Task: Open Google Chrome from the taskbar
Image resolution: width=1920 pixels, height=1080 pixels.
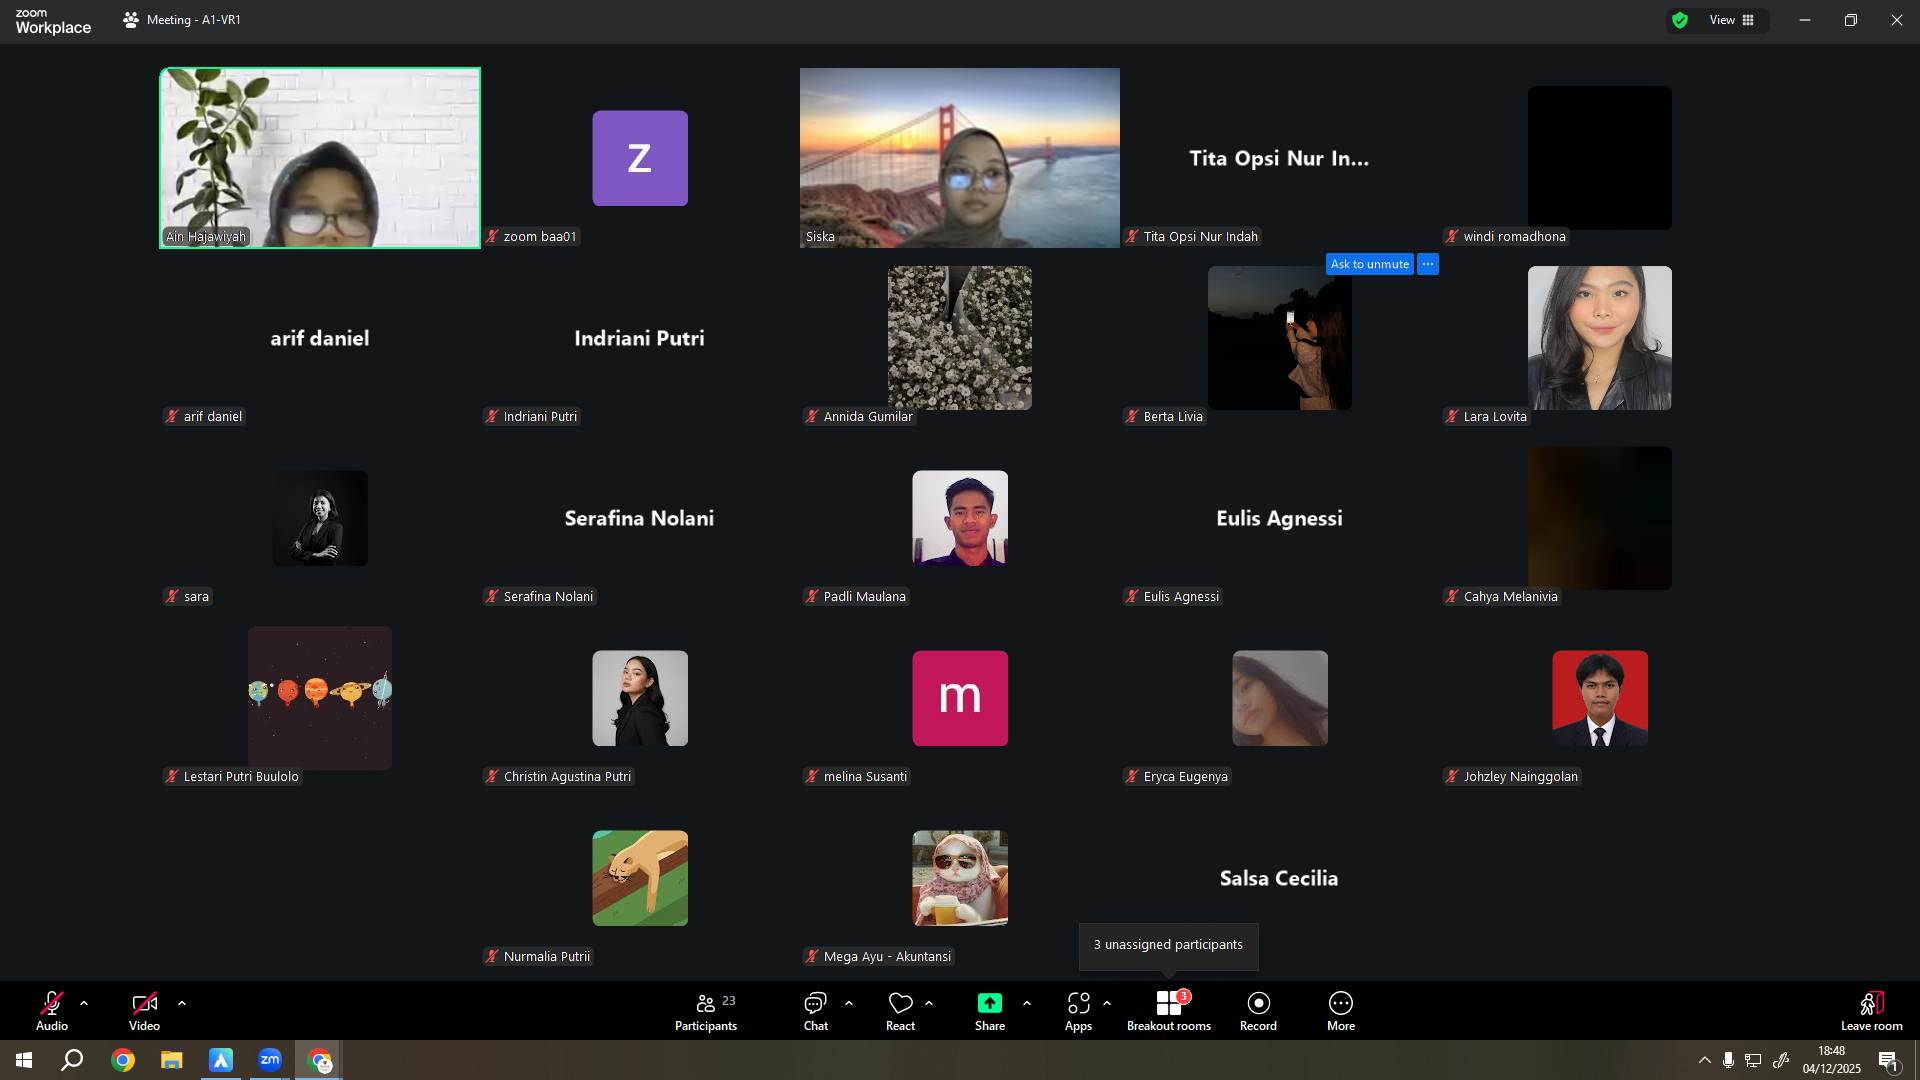Action: click(123, 1060)
